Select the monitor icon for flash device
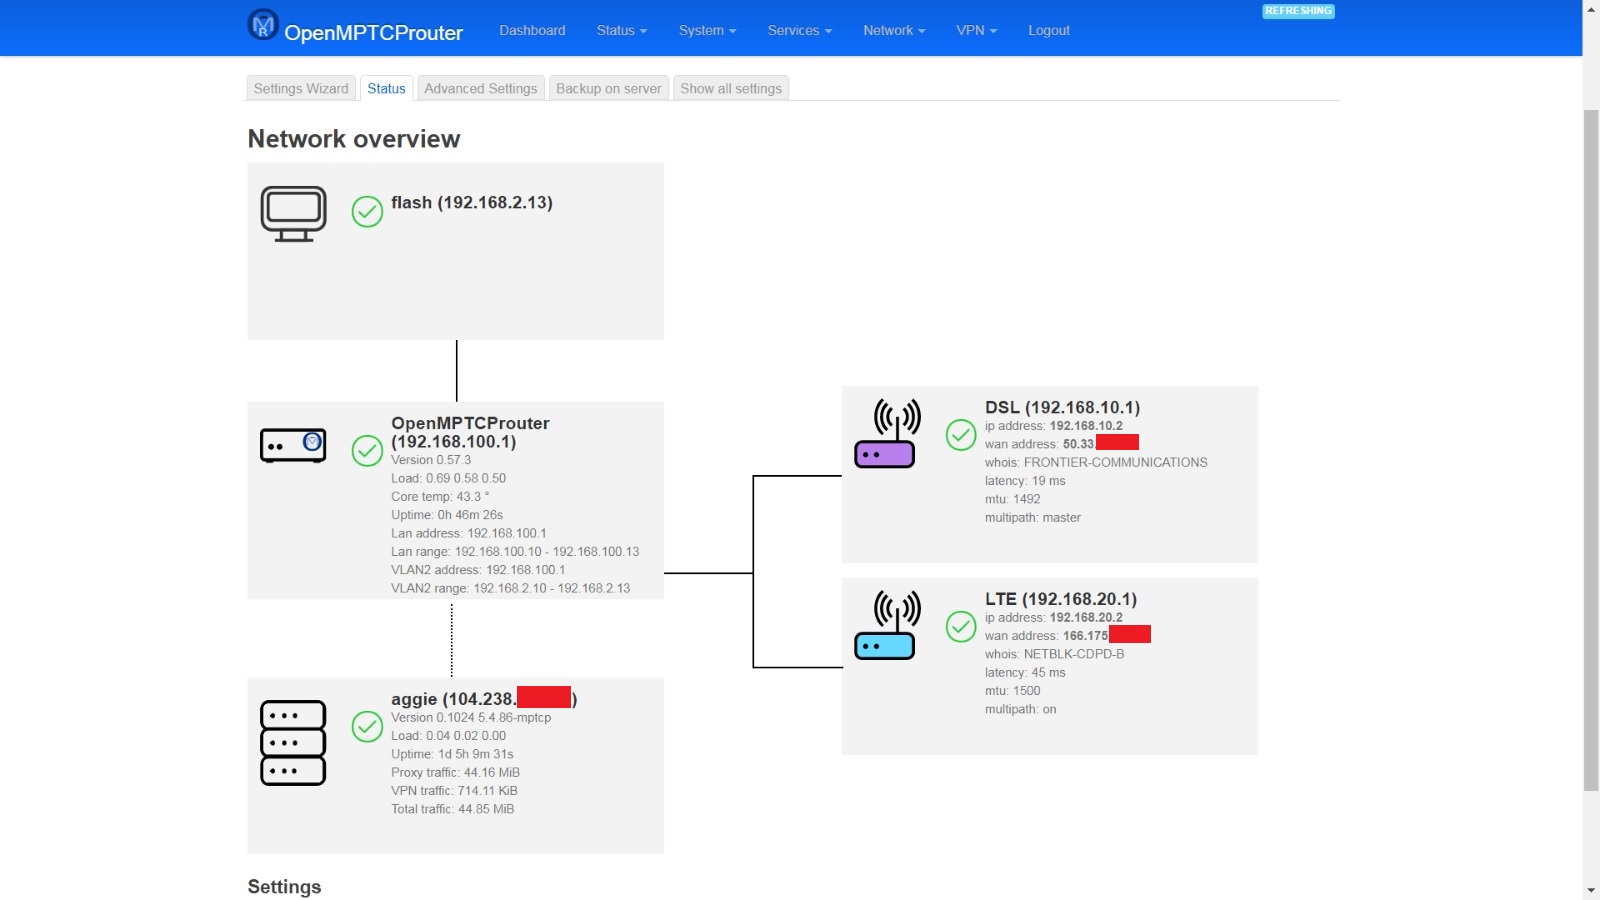 [294, 210]
